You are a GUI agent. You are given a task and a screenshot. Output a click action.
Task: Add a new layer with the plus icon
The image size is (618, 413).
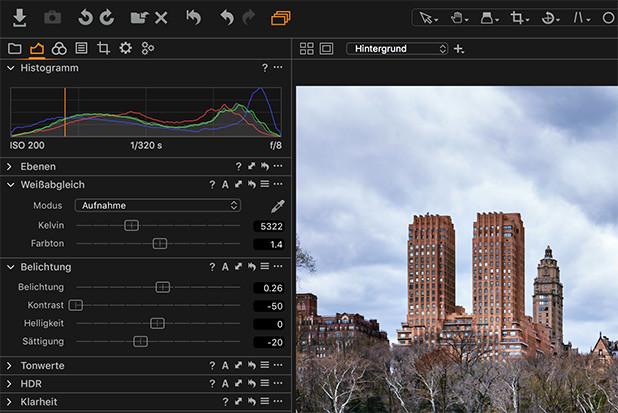pos(459,49)
